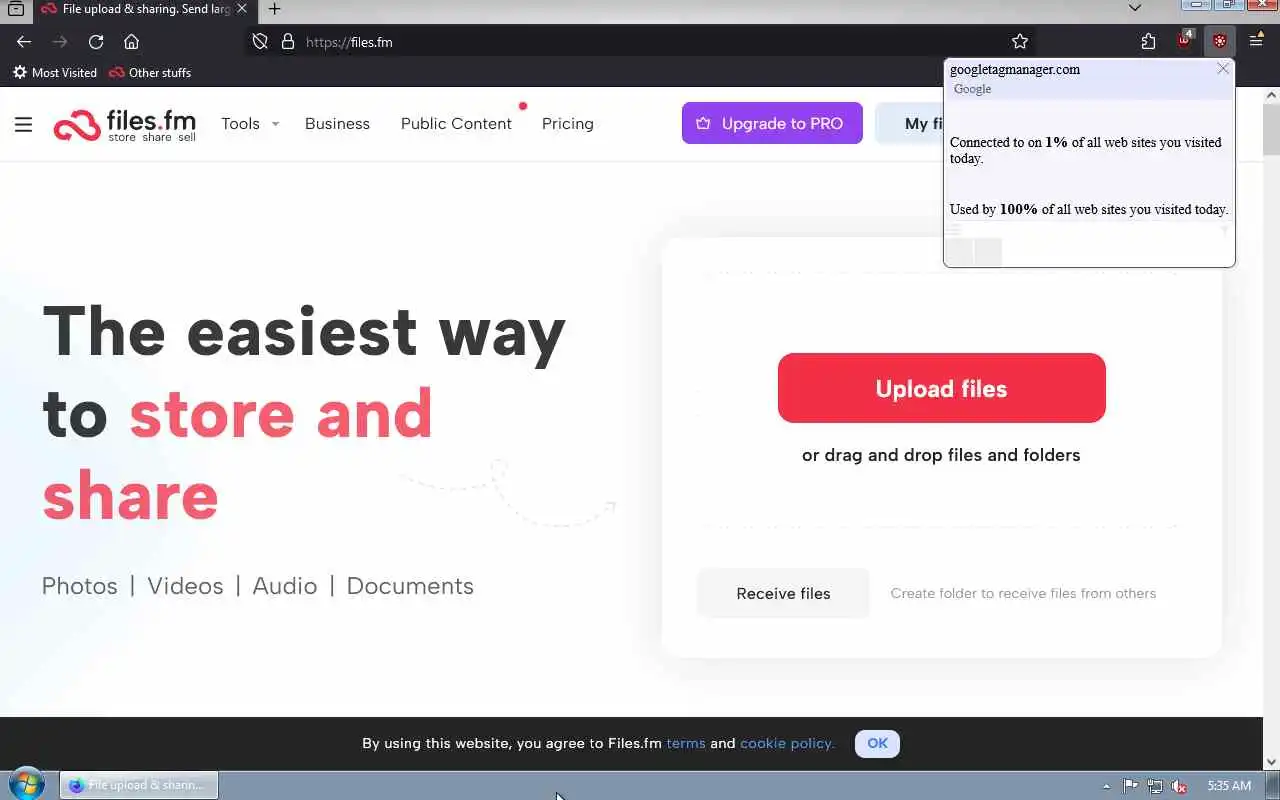Open the Windows Start menu

(26, 785)
